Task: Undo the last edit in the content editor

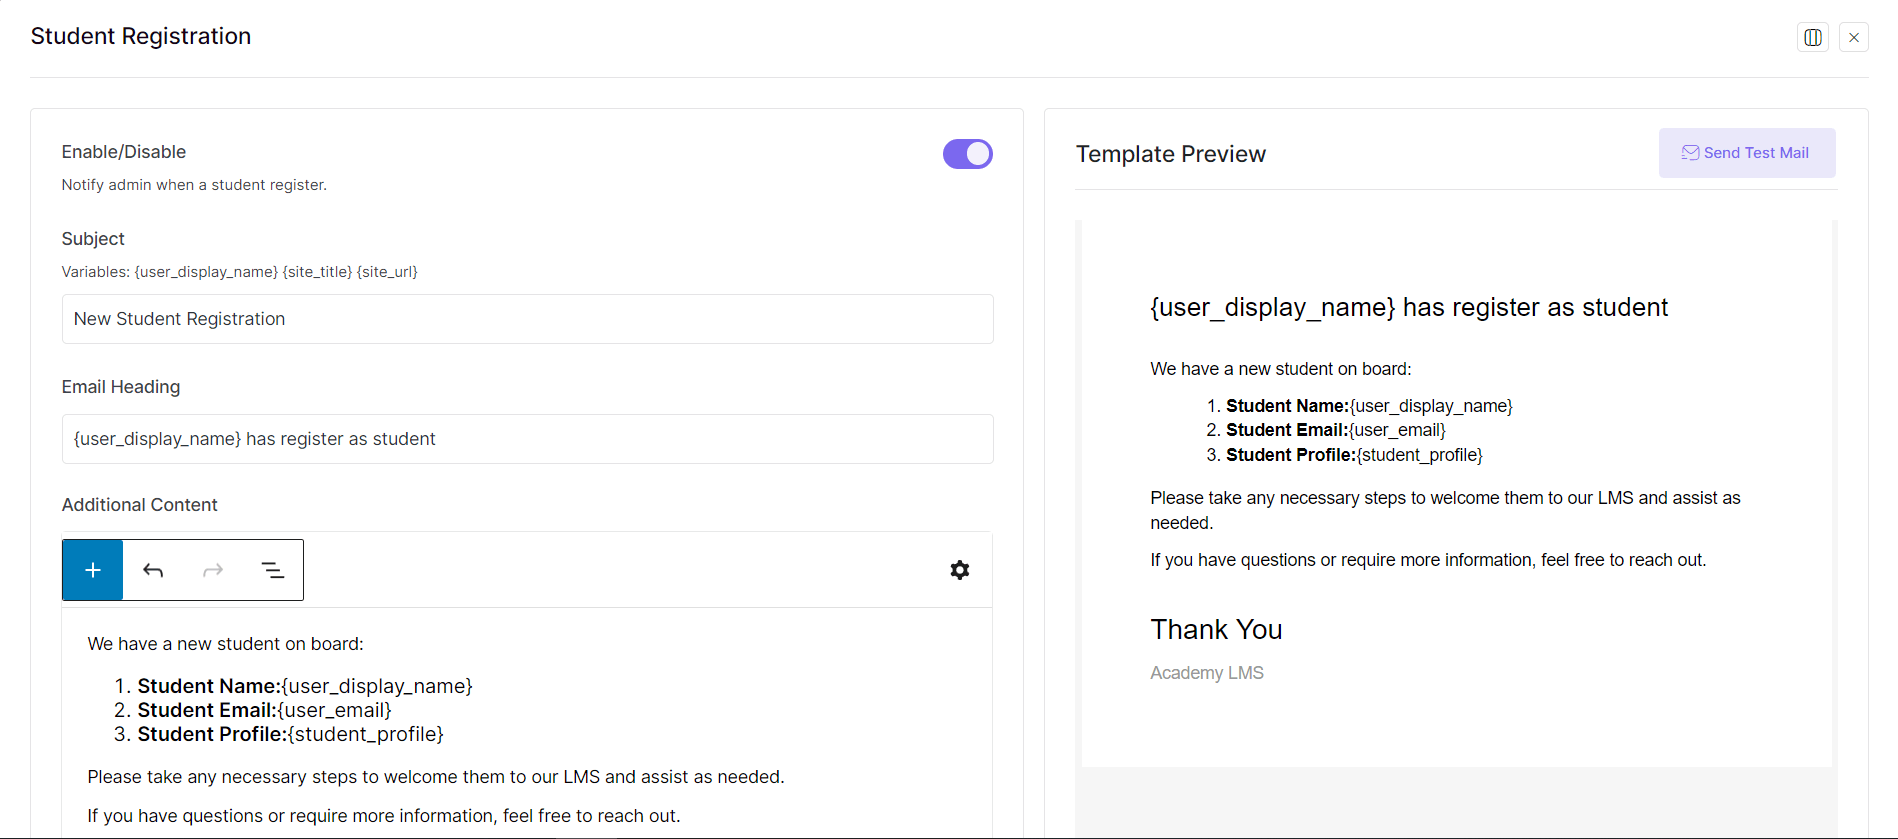Action: pos(152,569)
